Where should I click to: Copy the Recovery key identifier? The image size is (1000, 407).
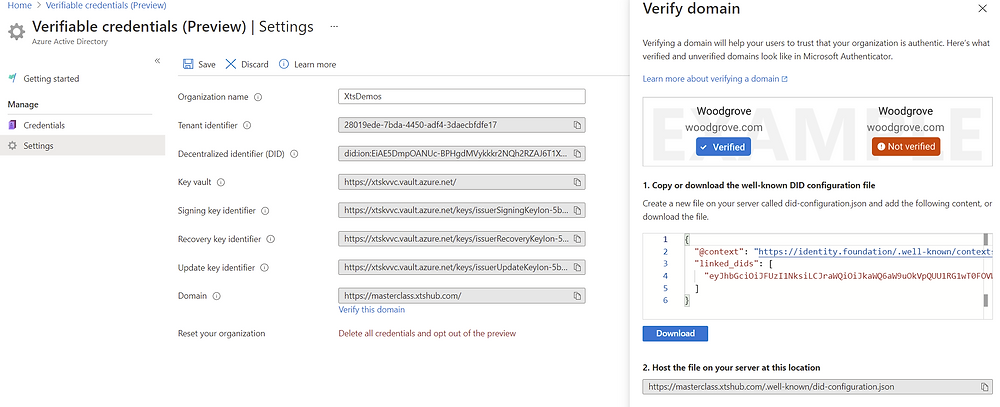tap(577, 239)
